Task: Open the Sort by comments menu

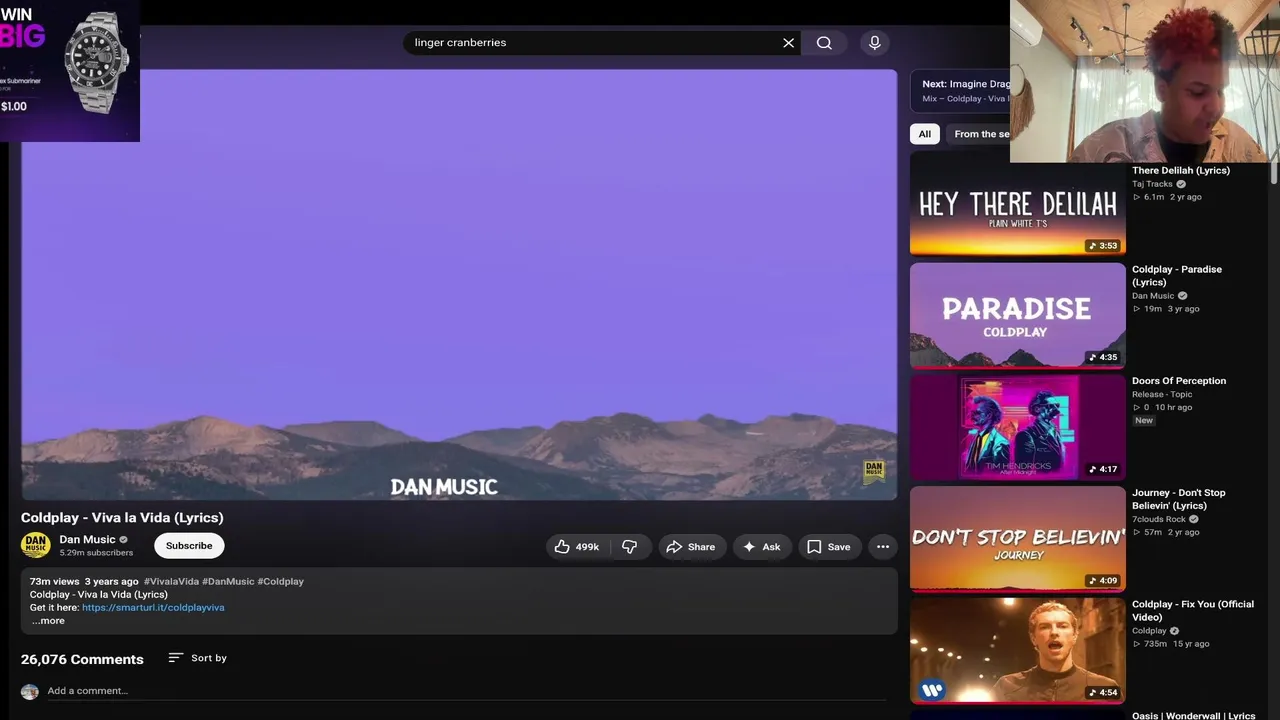Action: click(x=198, y=658)
